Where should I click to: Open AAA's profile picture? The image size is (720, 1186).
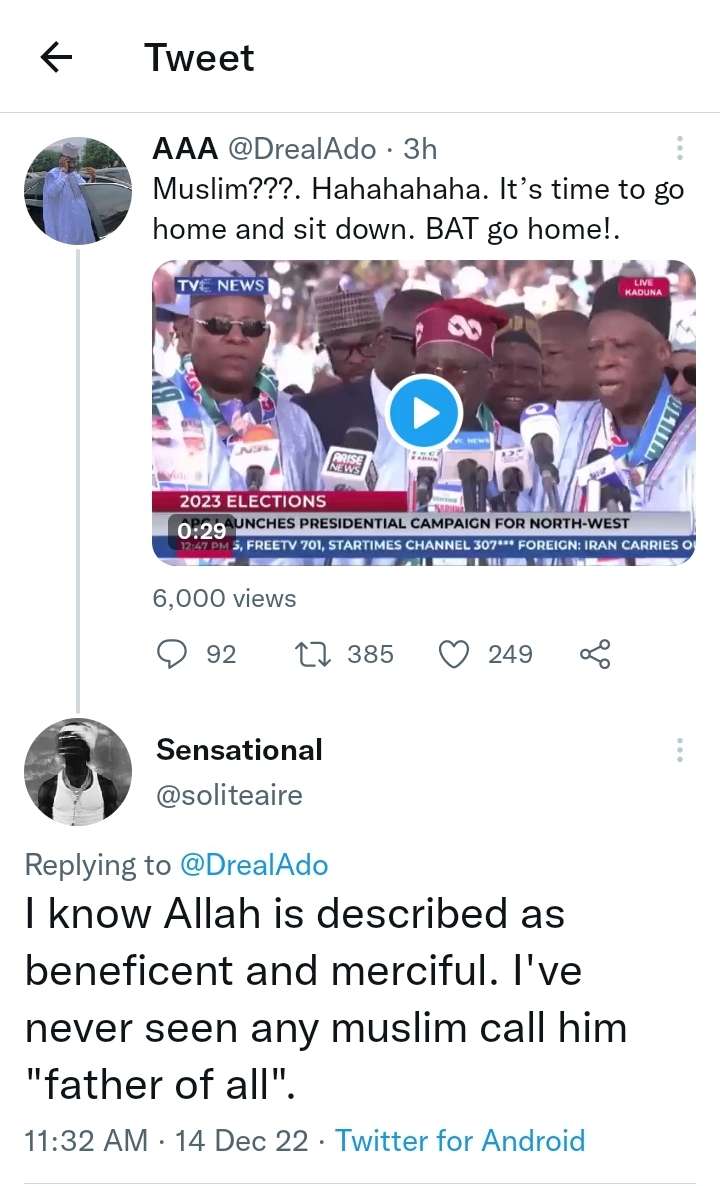pyautogui.click(x=78, y=191)
